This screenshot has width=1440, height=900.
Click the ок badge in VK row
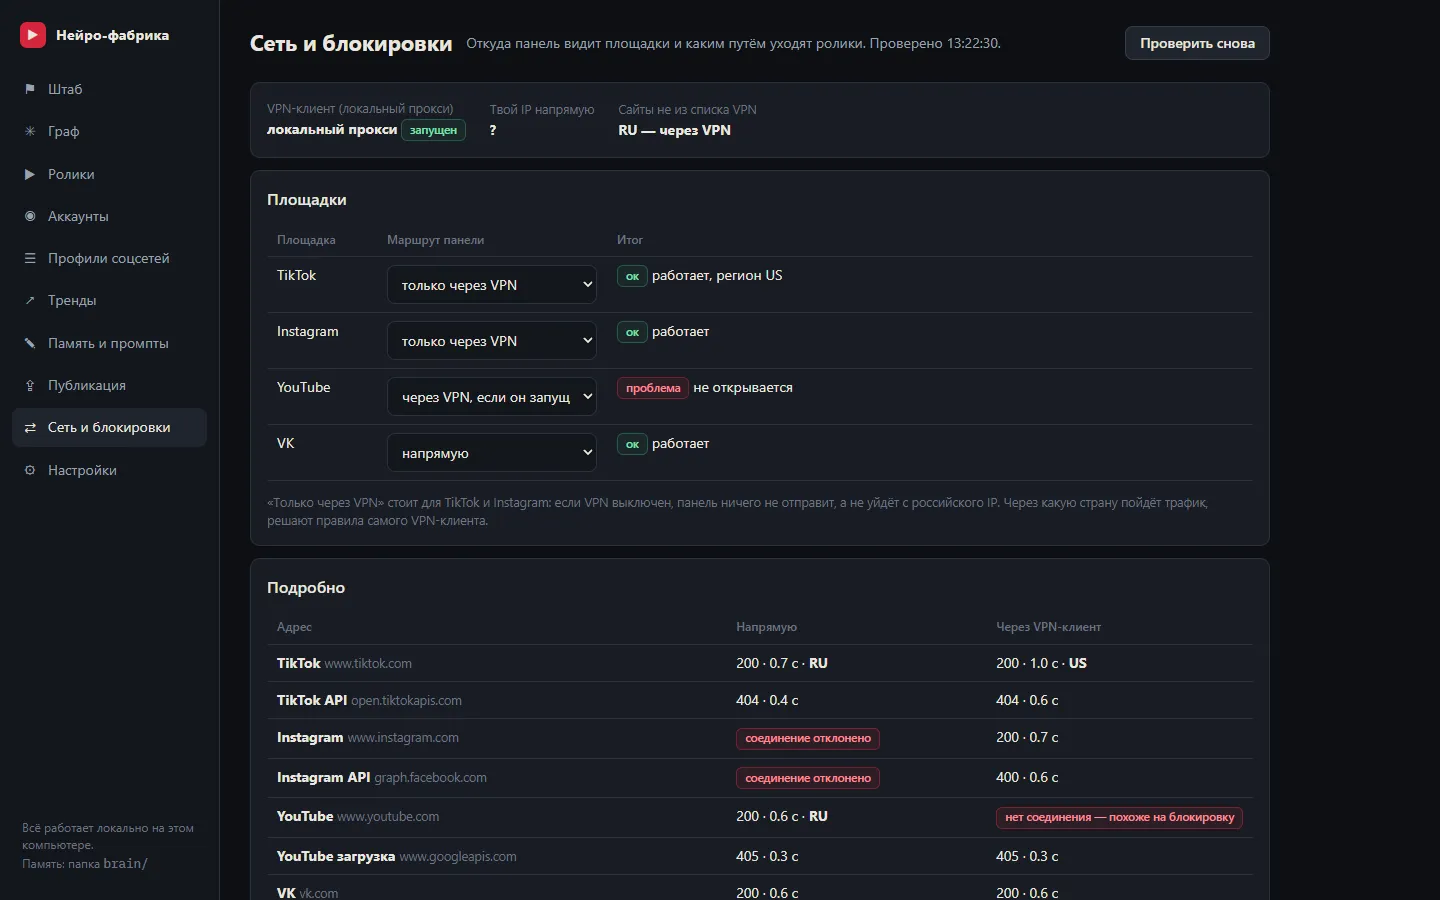click(x=632, y=444)
